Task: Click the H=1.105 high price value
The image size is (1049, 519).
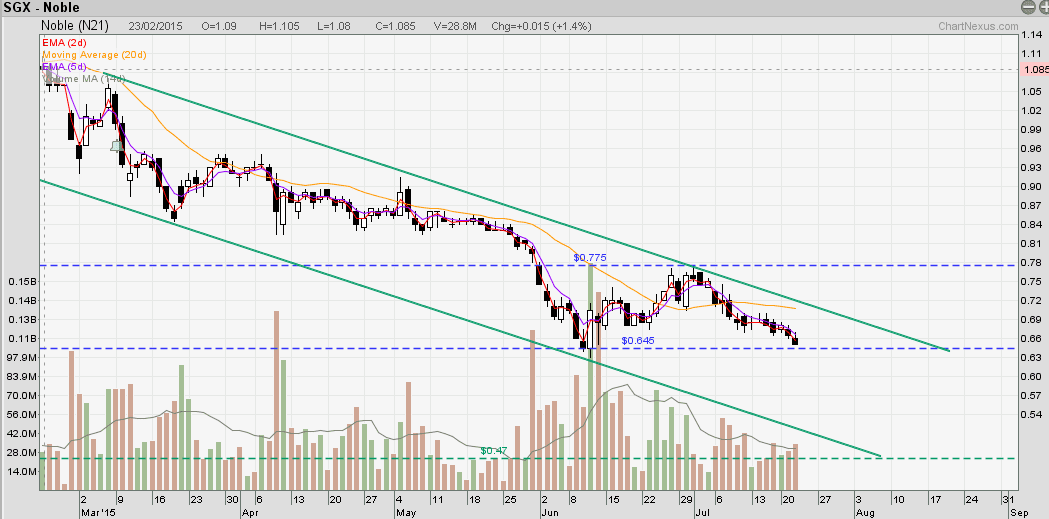Action: tap(279, 26)
